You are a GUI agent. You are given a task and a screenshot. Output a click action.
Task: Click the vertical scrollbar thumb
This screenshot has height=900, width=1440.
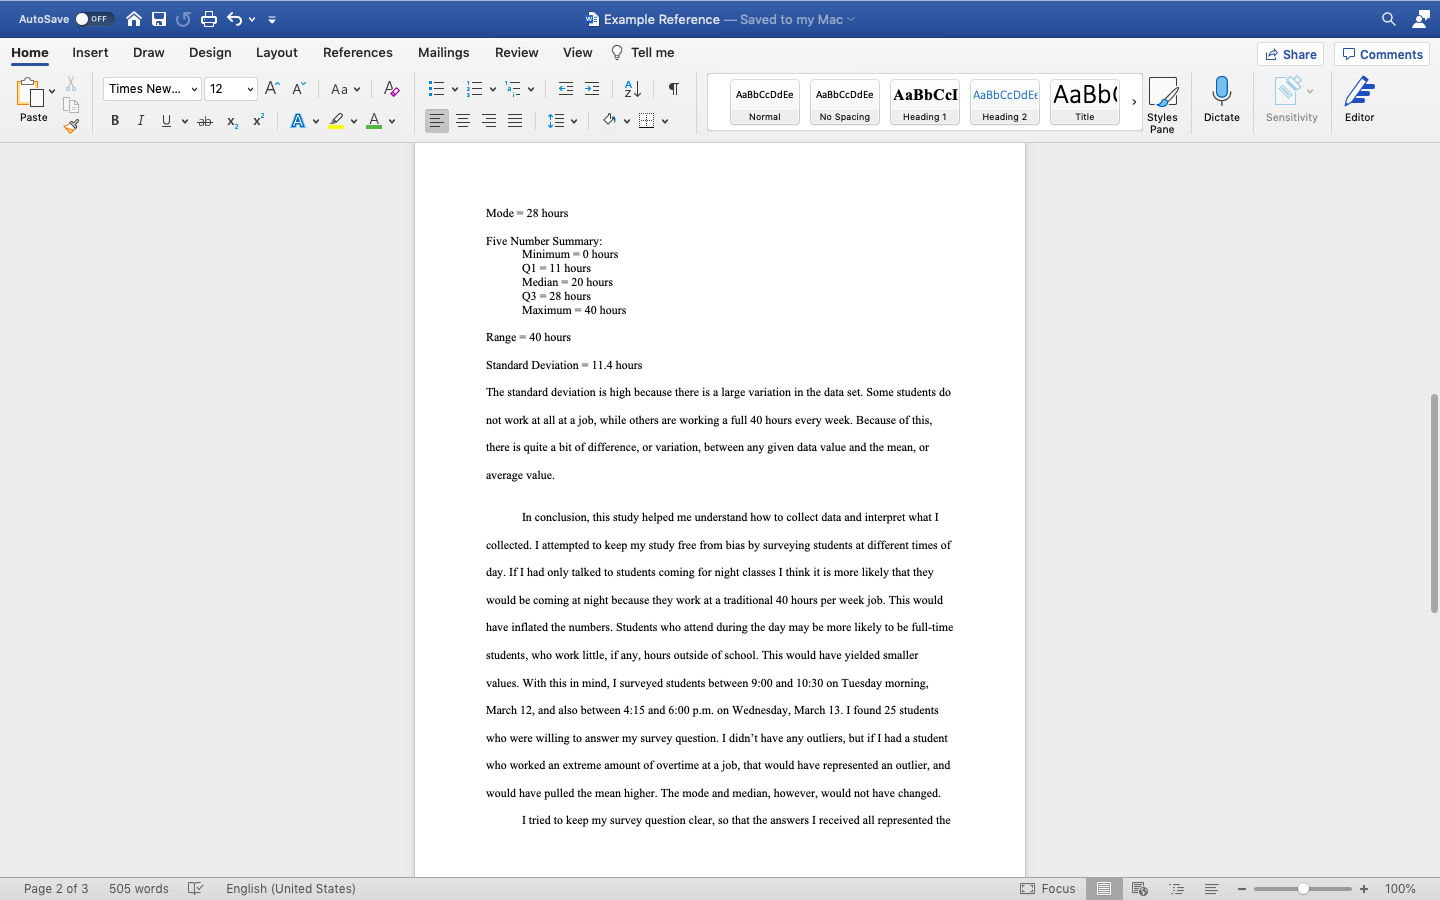point(1434,503)
